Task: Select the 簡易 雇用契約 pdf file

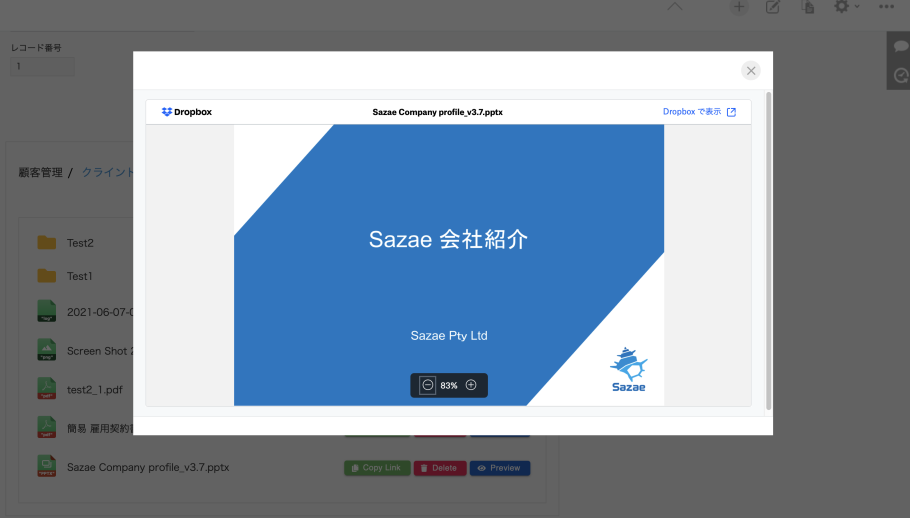Action: coord(100,429)
